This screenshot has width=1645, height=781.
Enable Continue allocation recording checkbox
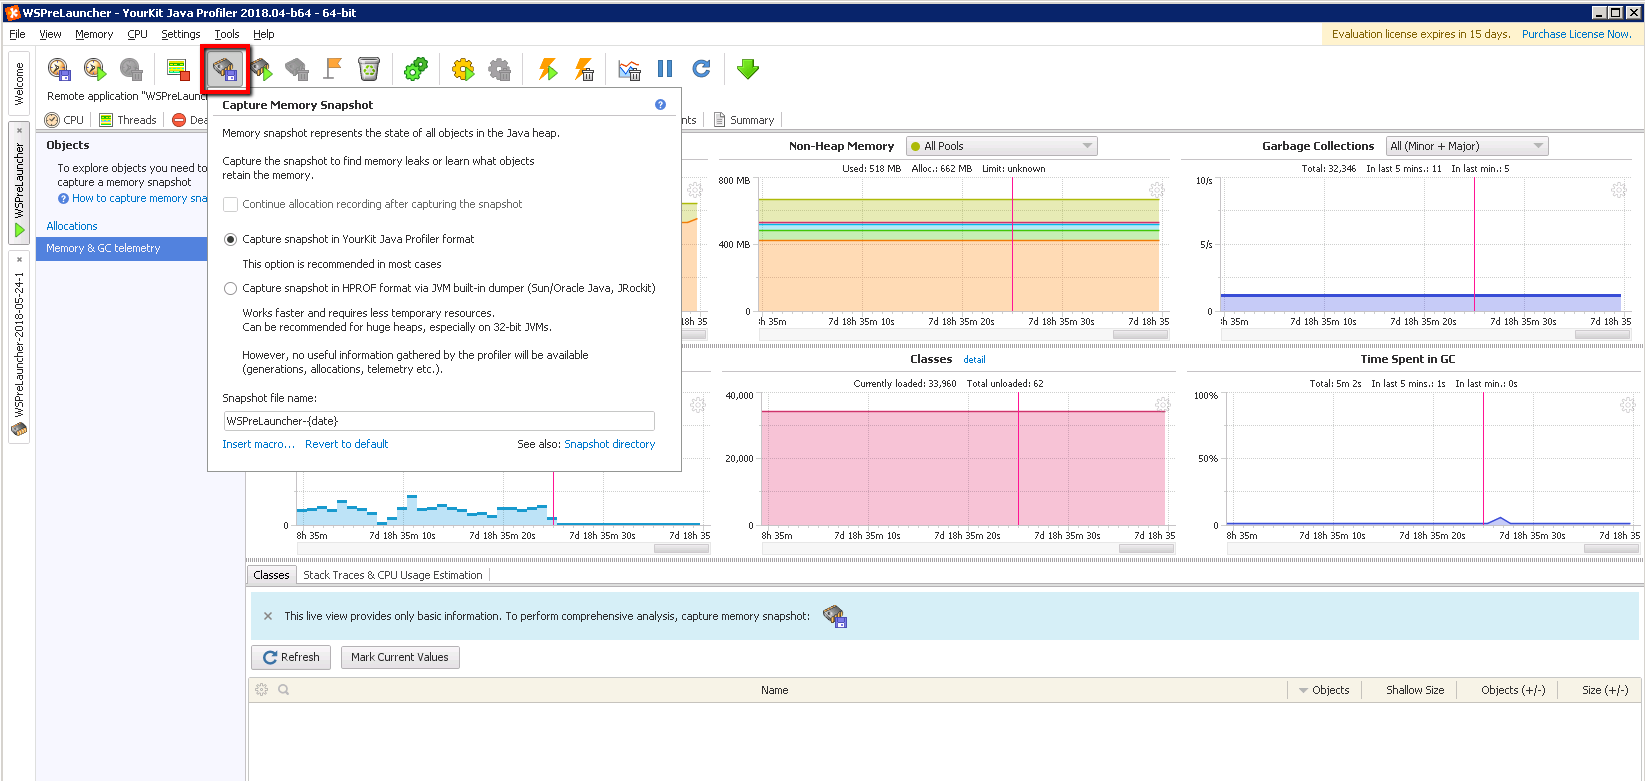(231, 204)
